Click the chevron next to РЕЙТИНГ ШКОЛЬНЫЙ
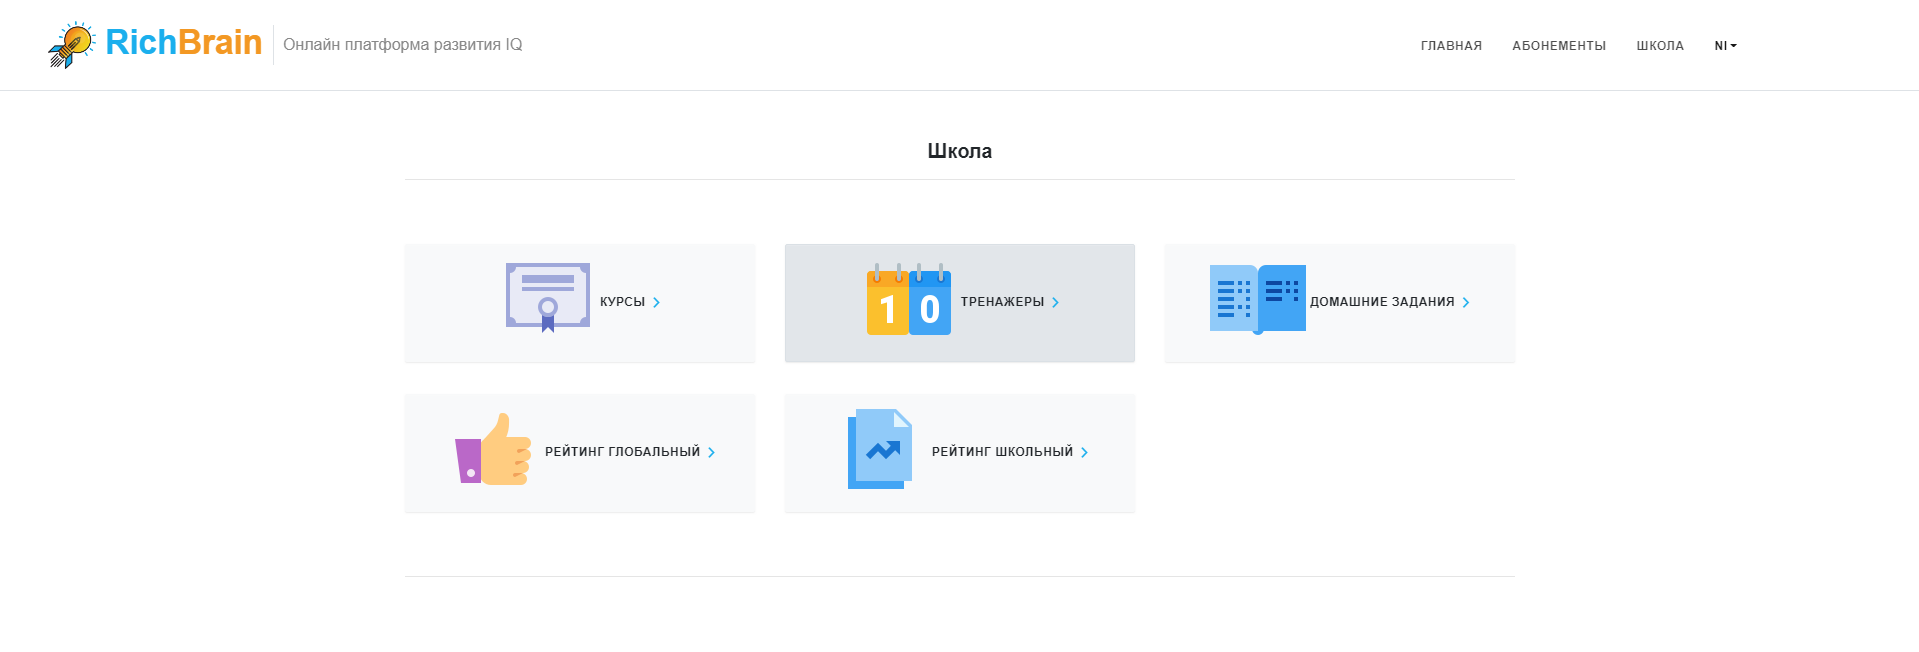 point(1084,452)
